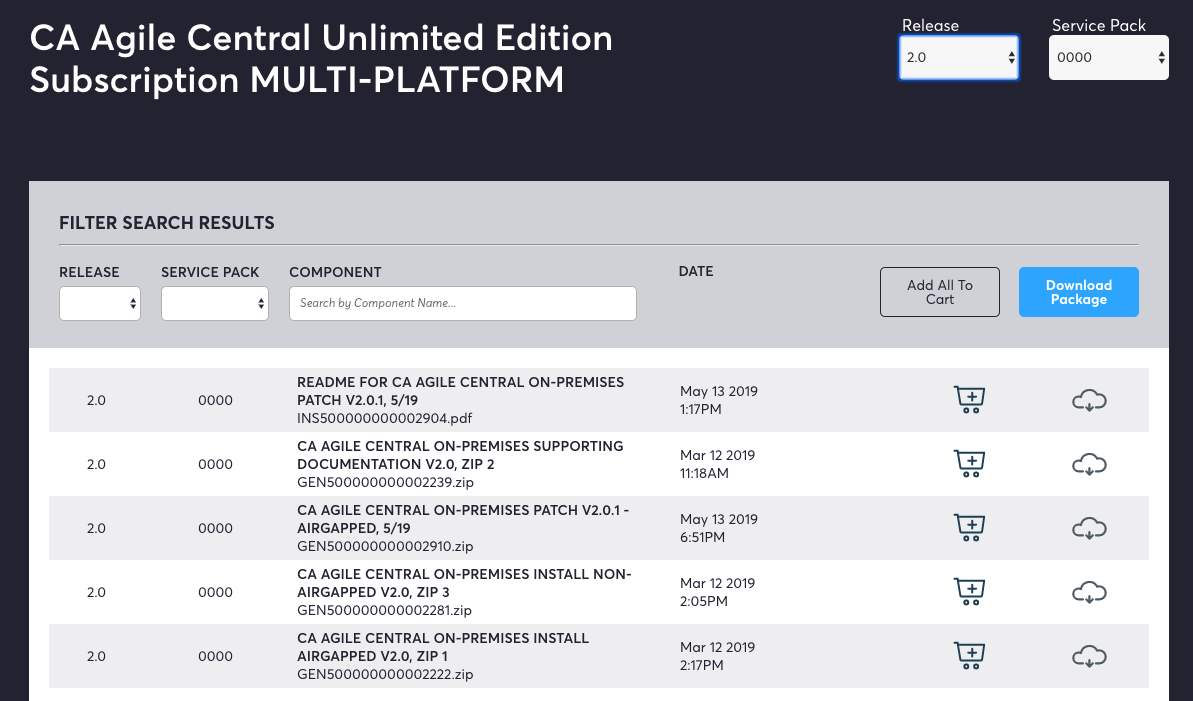This screenshot has height=701, width=1193.
Task: Focus the Search by Component Name field
Action: pyautogui.click(x=463, y=304)
